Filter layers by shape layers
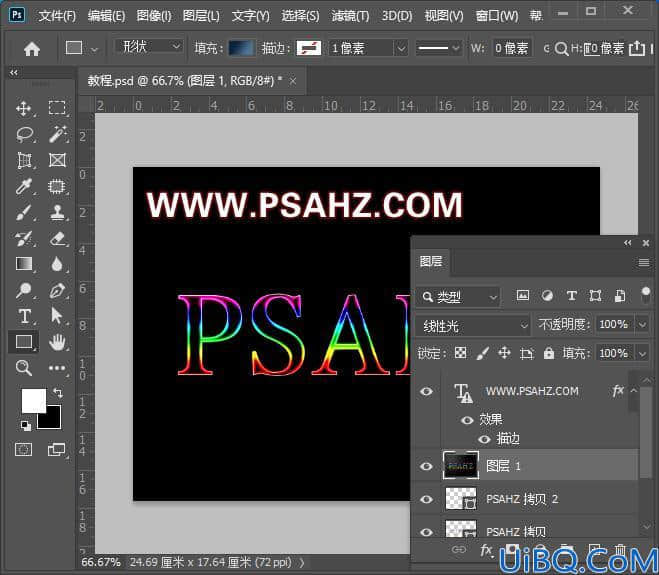659x575 pixels. [x=595, y=296]
